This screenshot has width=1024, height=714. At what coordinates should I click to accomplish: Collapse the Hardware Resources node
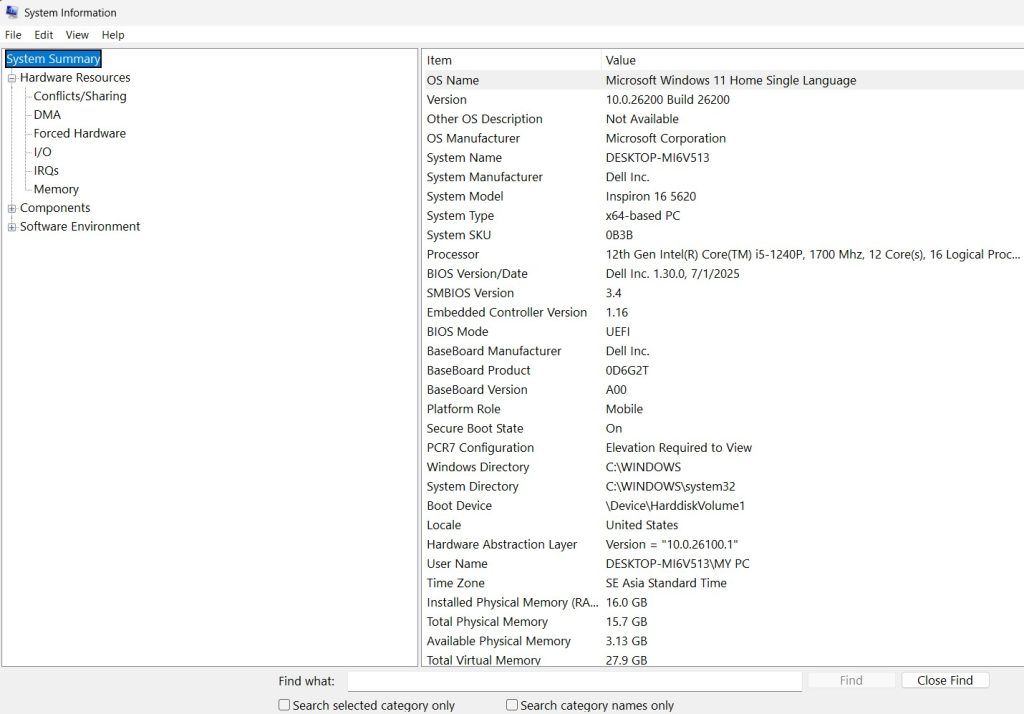tap(12, 78)
